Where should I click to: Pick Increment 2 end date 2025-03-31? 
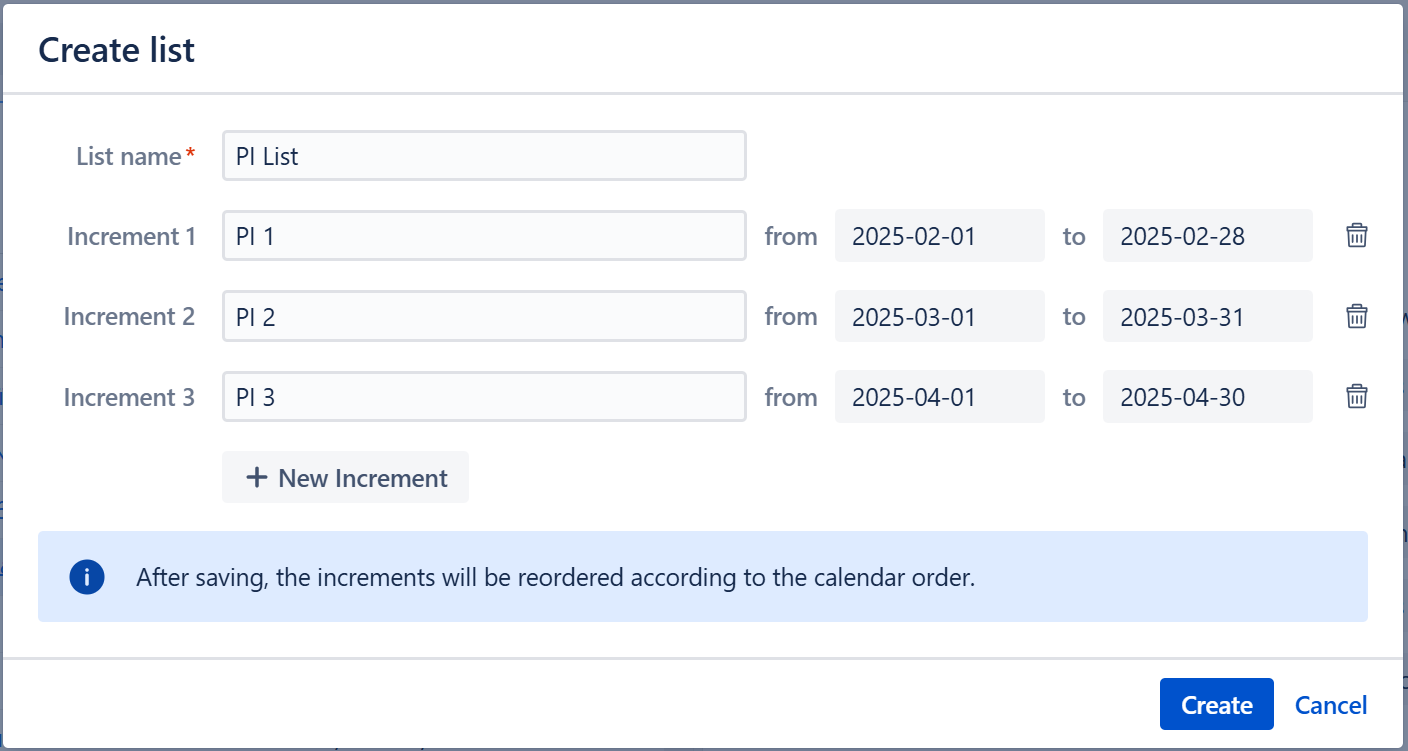[1207, 317]
